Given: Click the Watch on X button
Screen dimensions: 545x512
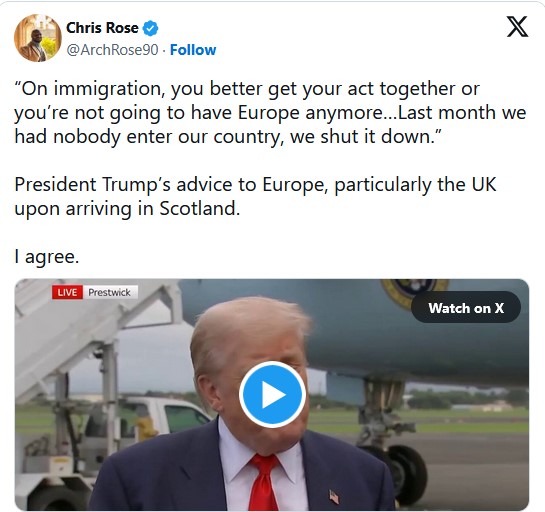Looking at the screenshot, I should point(466,308).
